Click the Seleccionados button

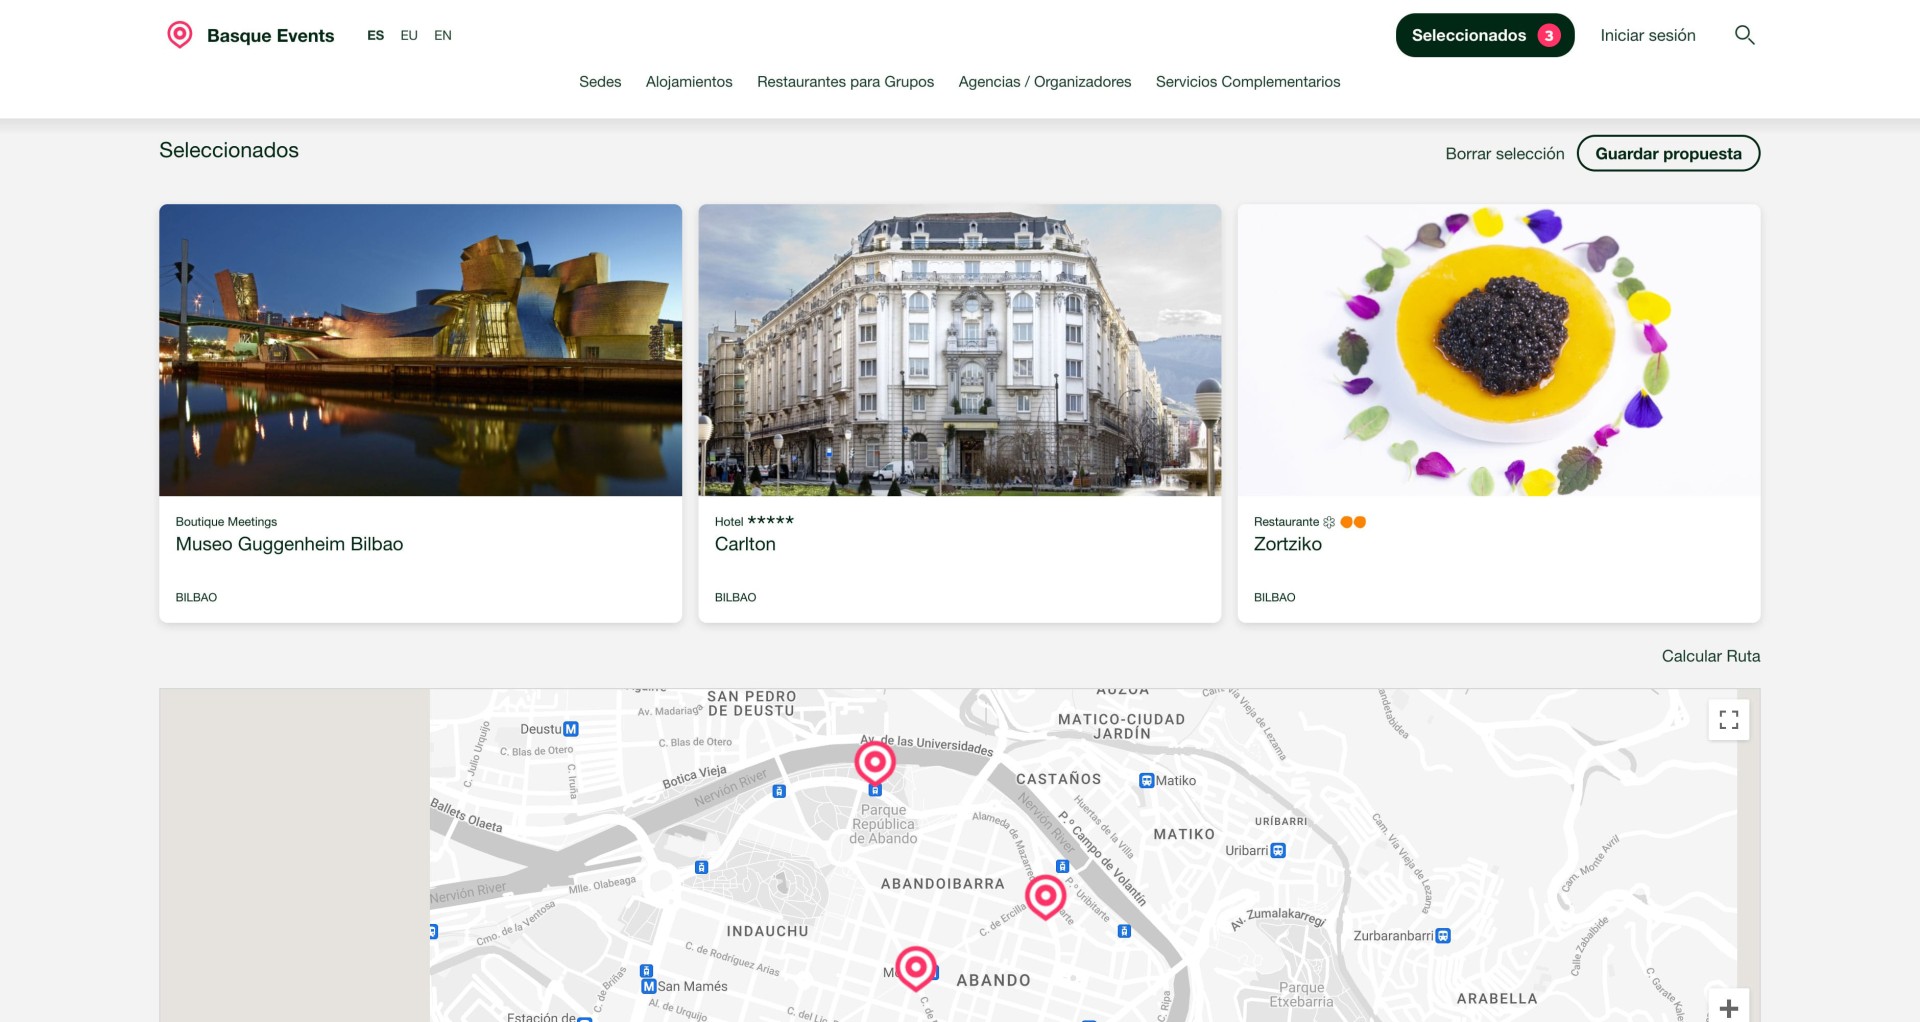click(x=1485, y=35)
